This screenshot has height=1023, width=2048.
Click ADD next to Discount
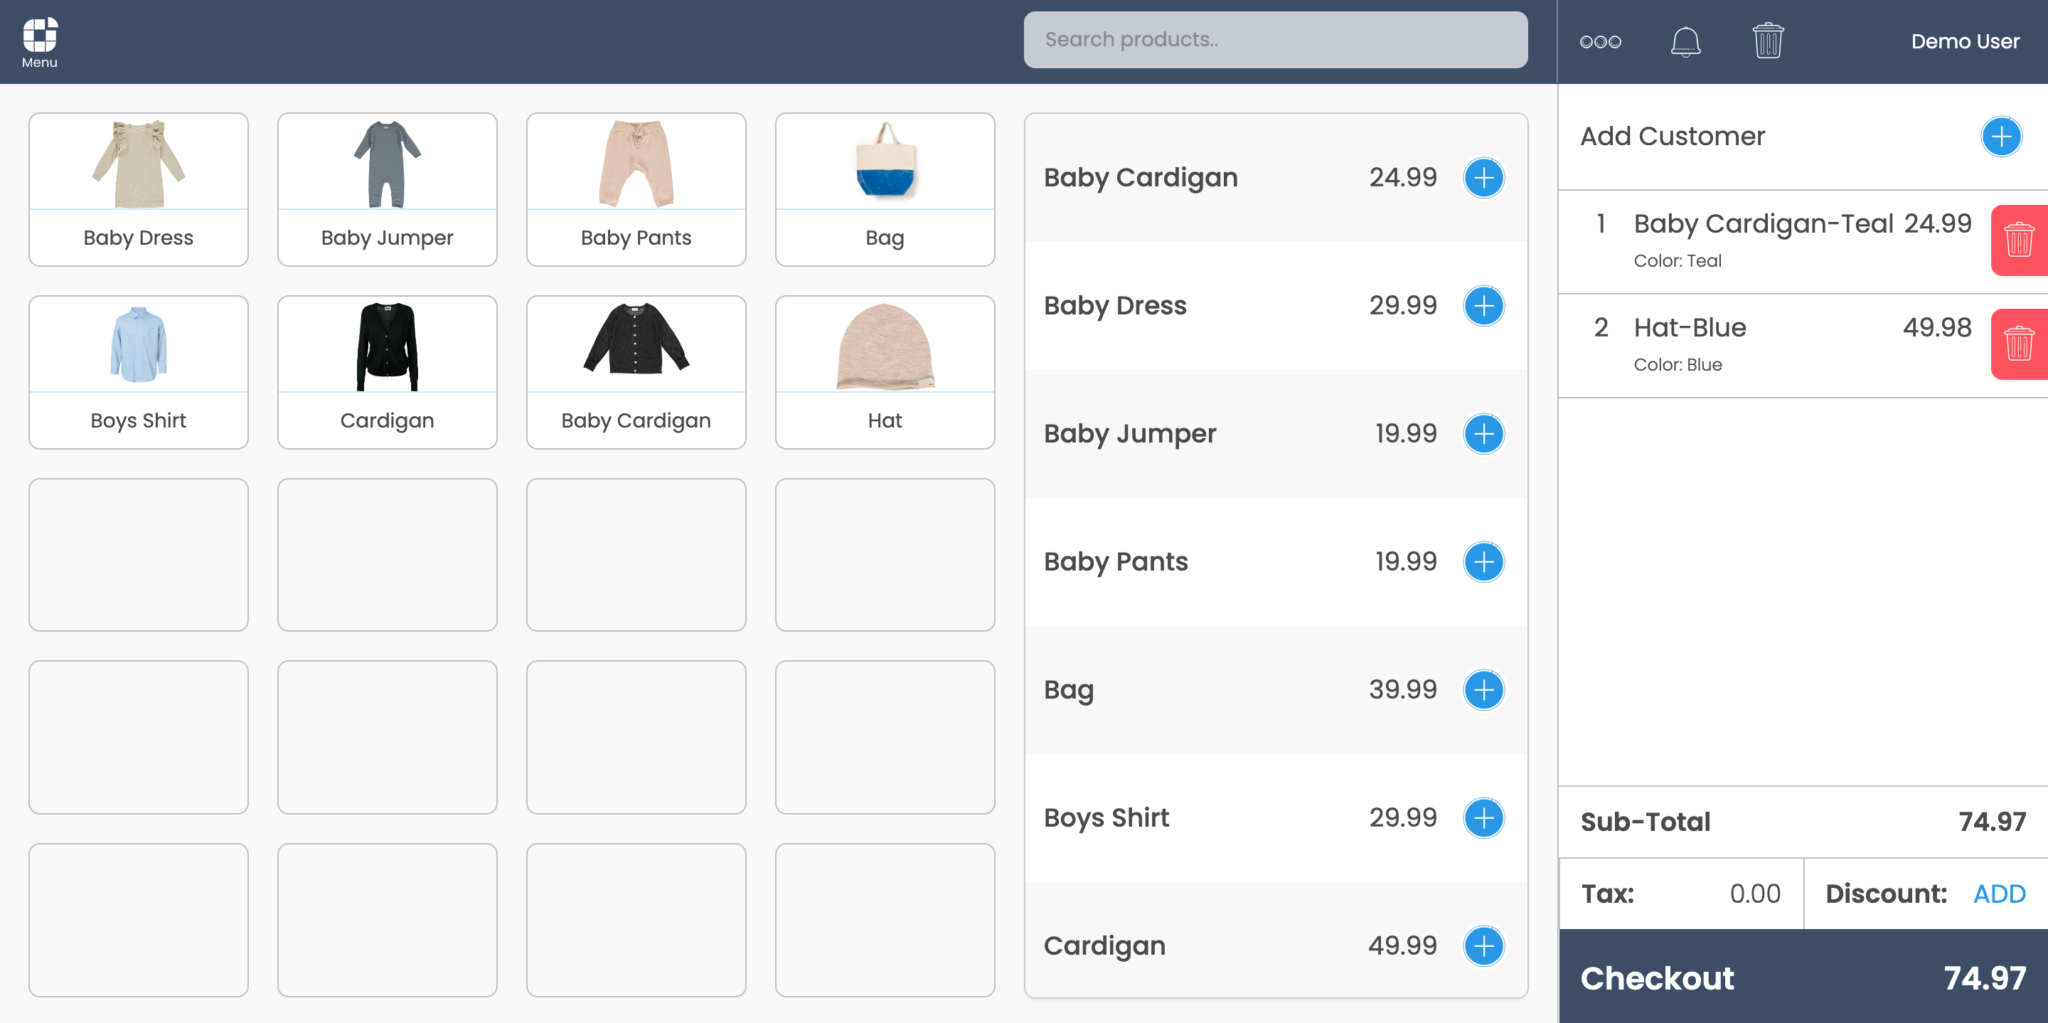pos(1998,893)
